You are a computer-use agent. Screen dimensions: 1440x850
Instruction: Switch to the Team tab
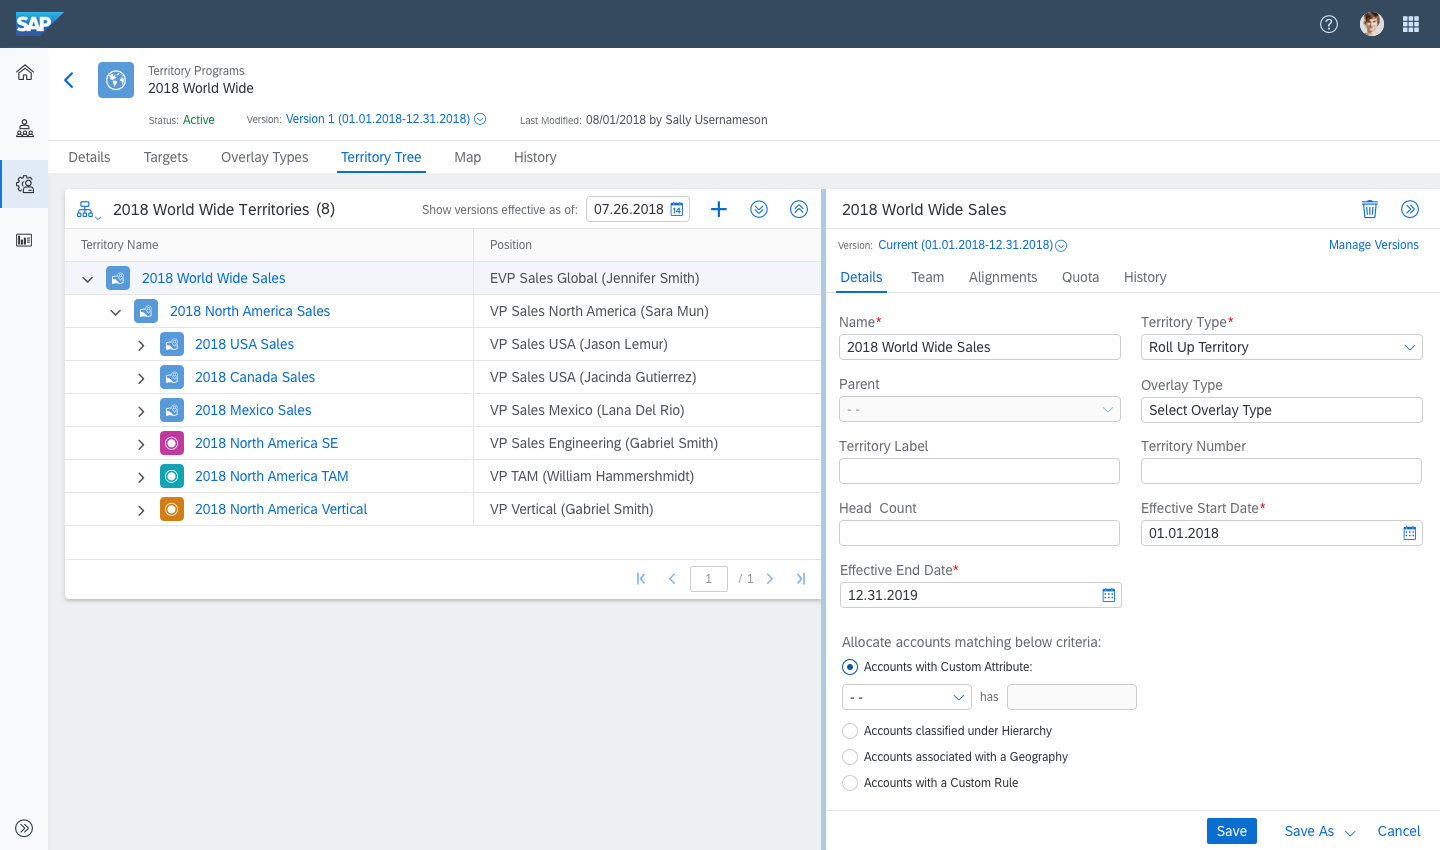(x=928, y=277)
